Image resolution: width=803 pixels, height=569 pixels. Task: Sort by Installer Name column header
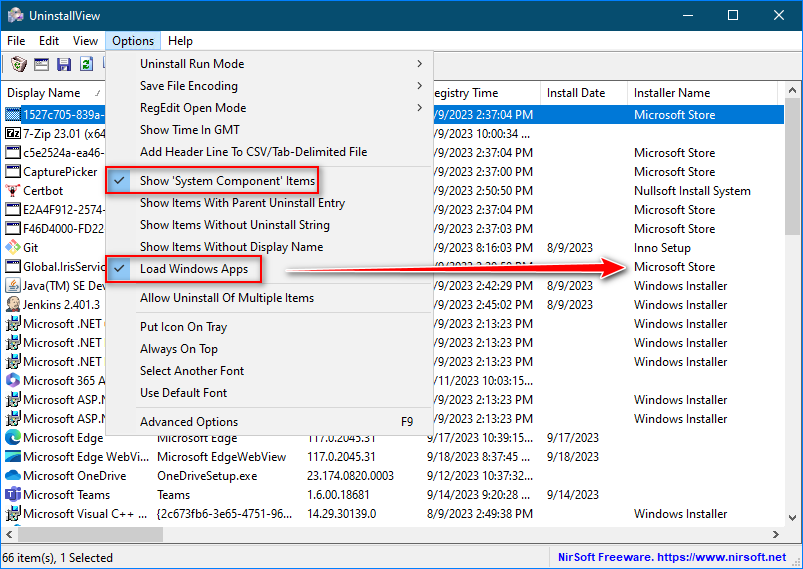click(x=702, y=93)
